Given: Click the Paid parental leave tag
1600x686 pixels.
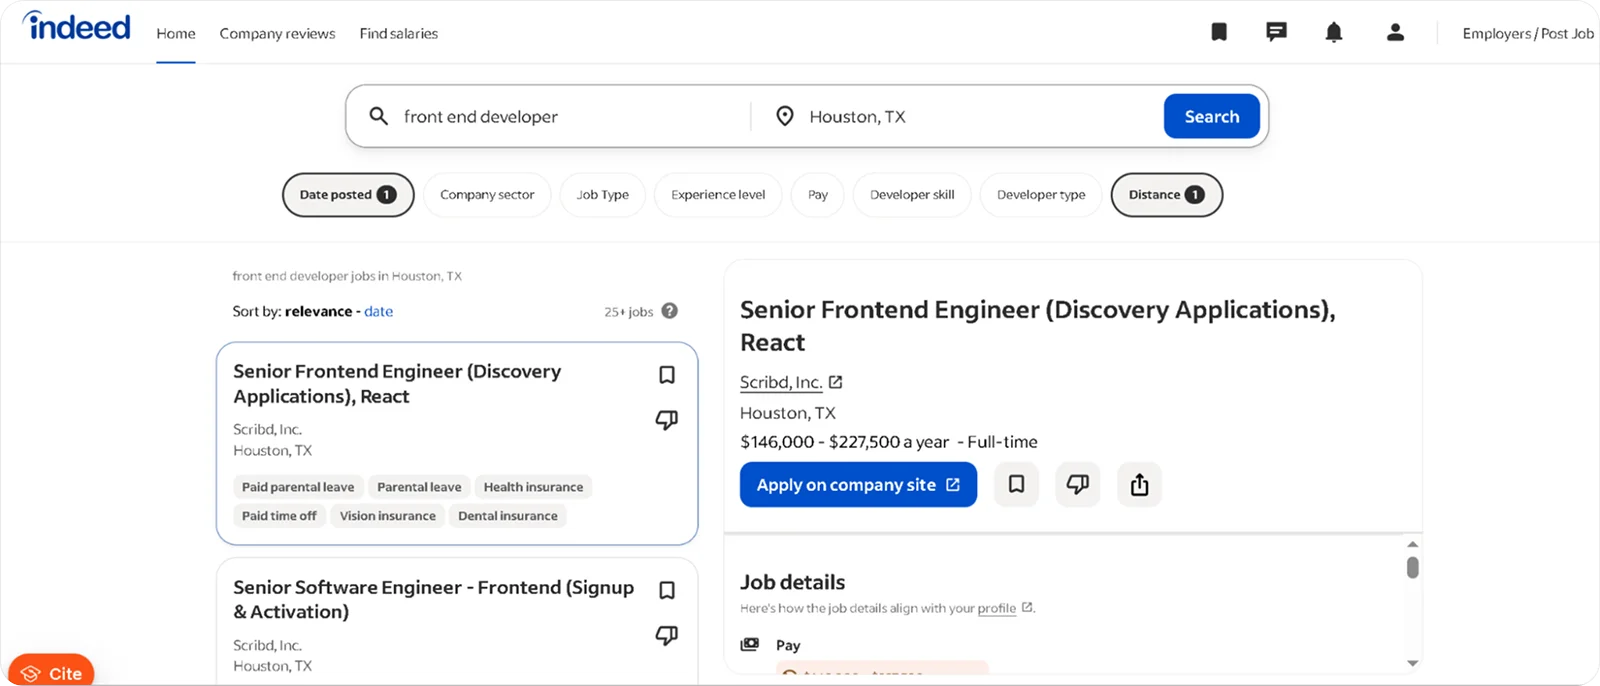Looking at the screenshot, I should pyautogui.click(x=298, y=487).
